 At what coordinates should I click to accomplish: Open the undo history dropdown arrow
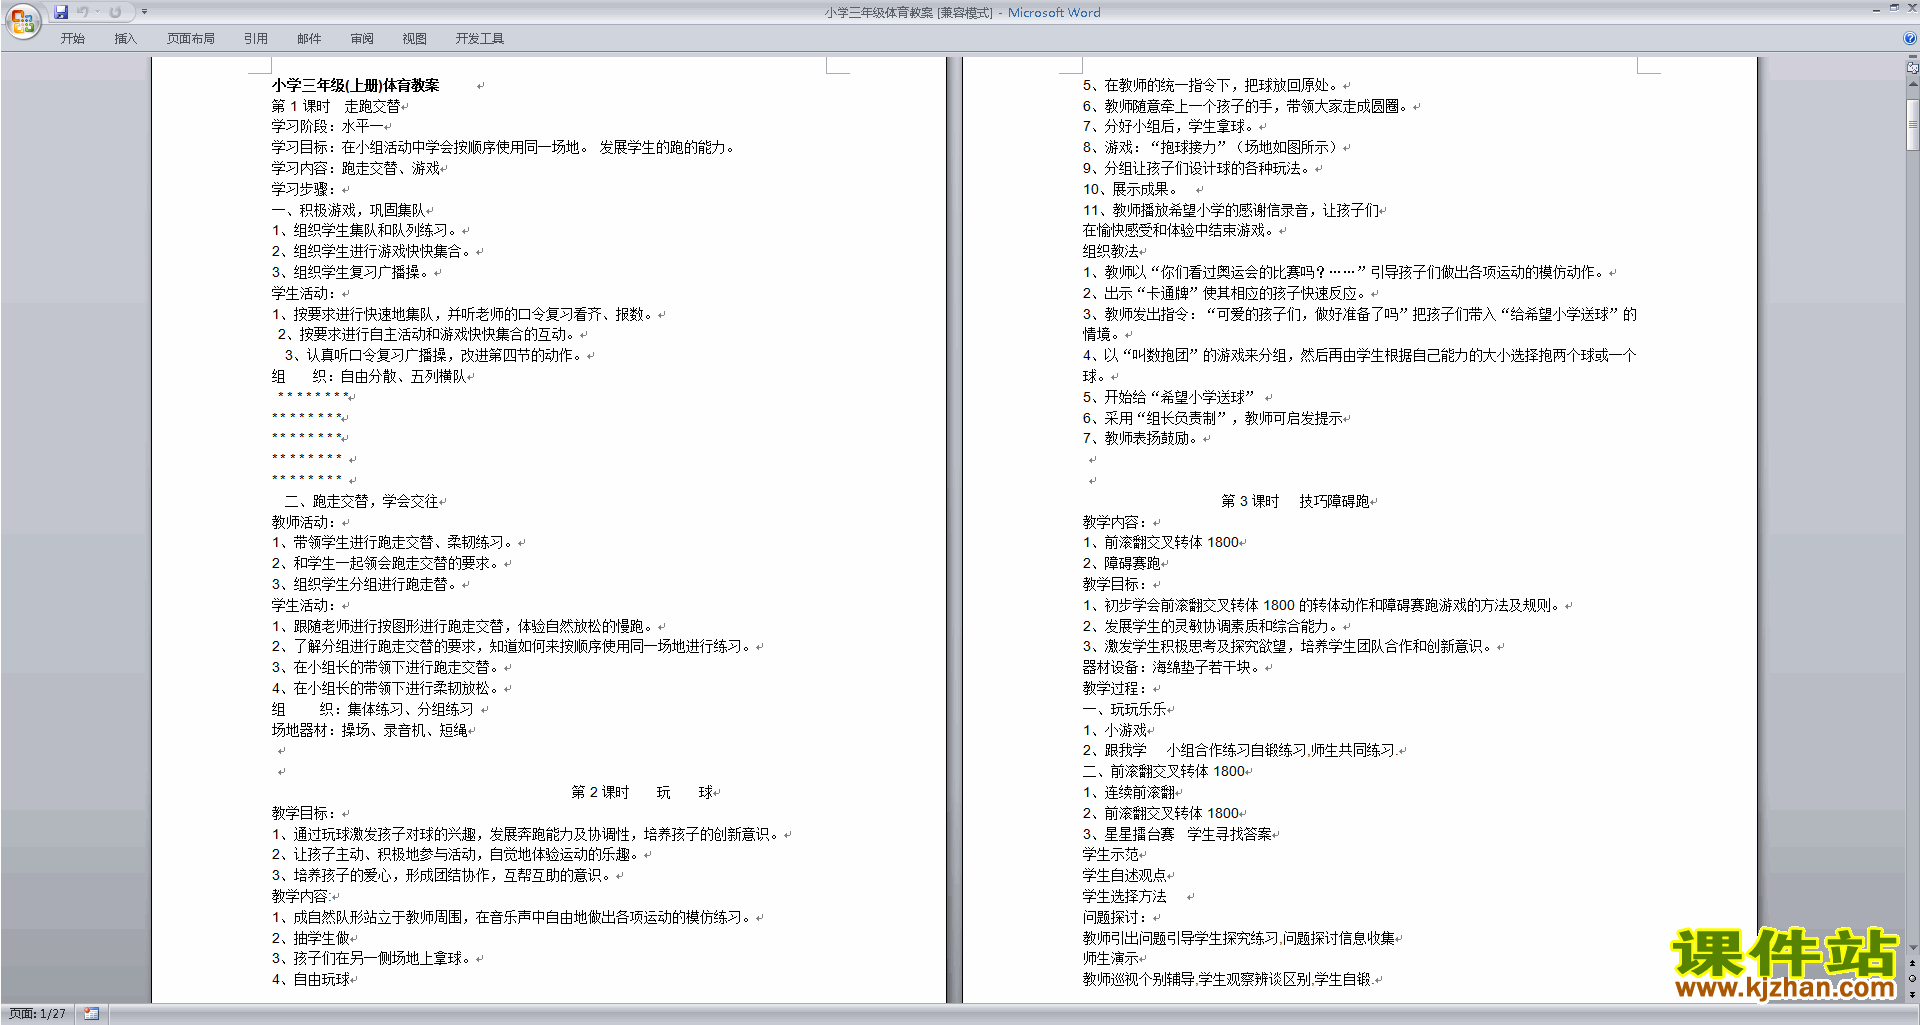point(97,12)
